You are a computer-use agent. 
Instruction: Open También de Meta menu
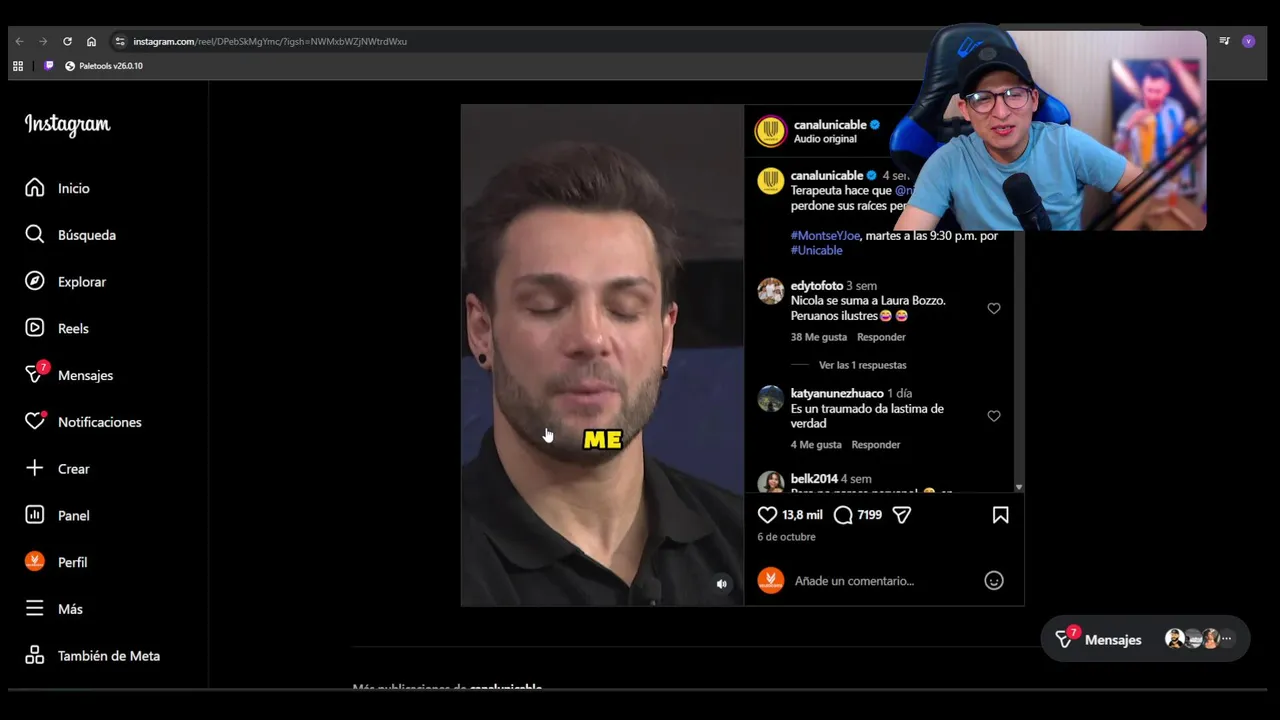click(93, 656)
